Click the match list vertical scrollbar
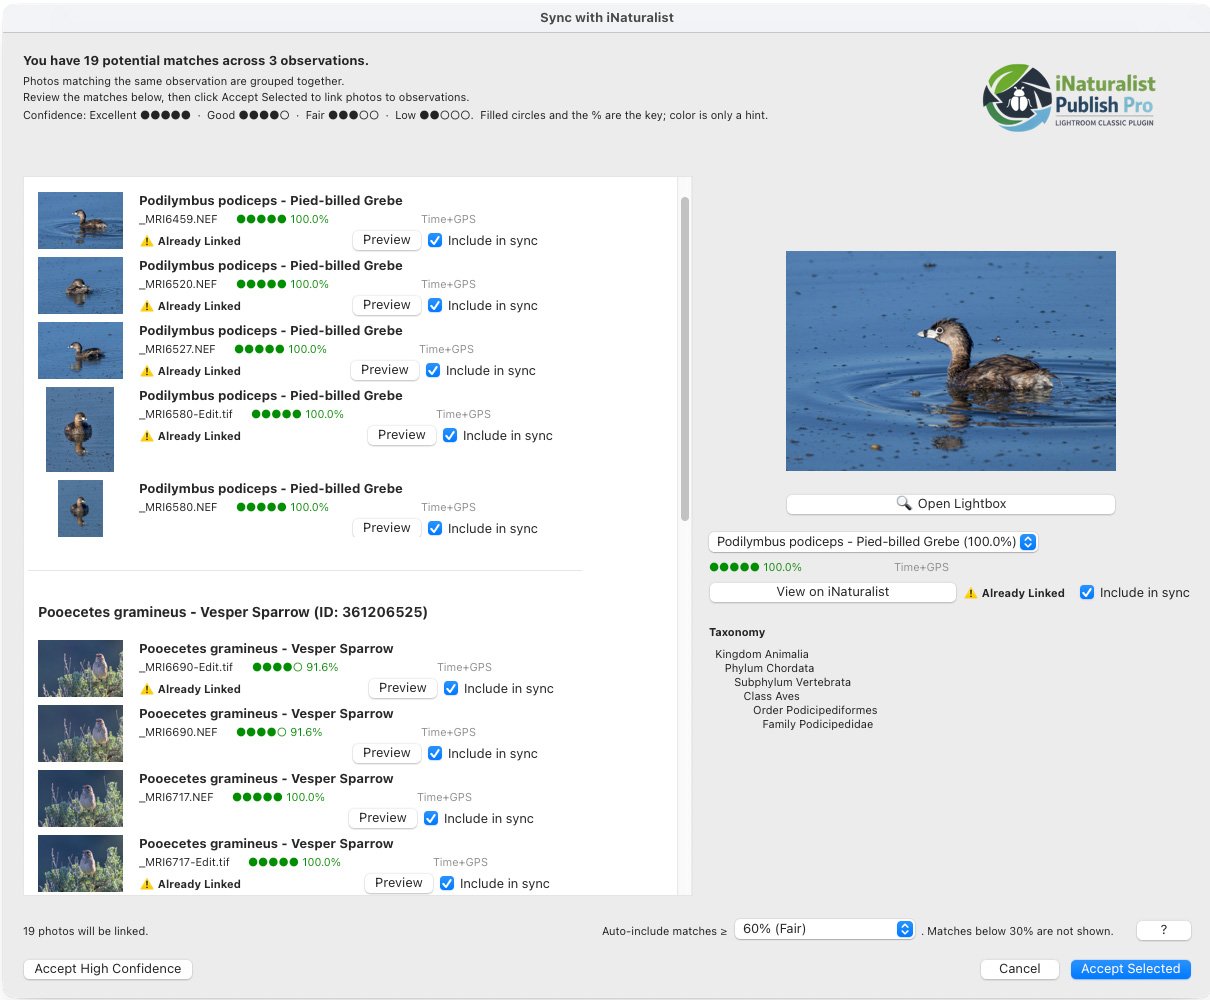The height and width of the screenshot is (1000, 1210). point(685,358)
